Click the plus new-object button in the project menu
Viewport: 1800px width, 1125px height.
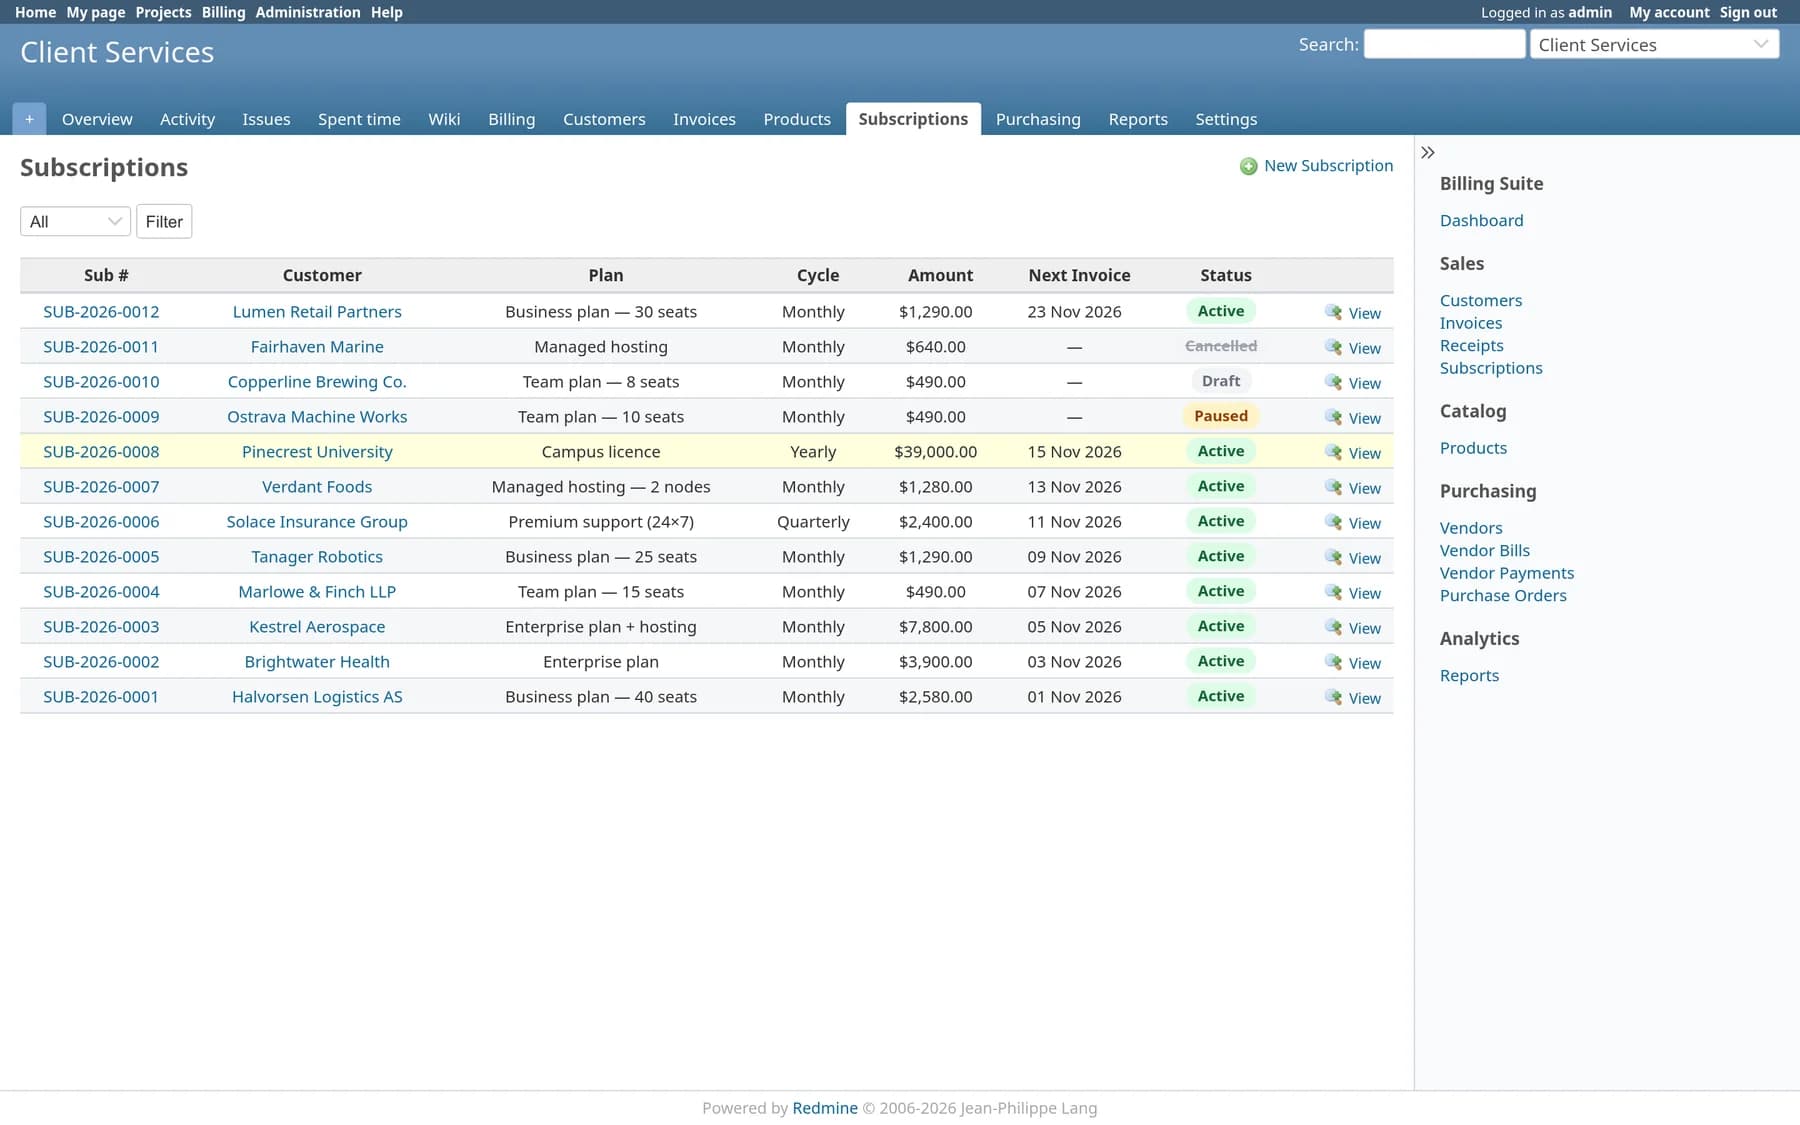pos(29,119)
